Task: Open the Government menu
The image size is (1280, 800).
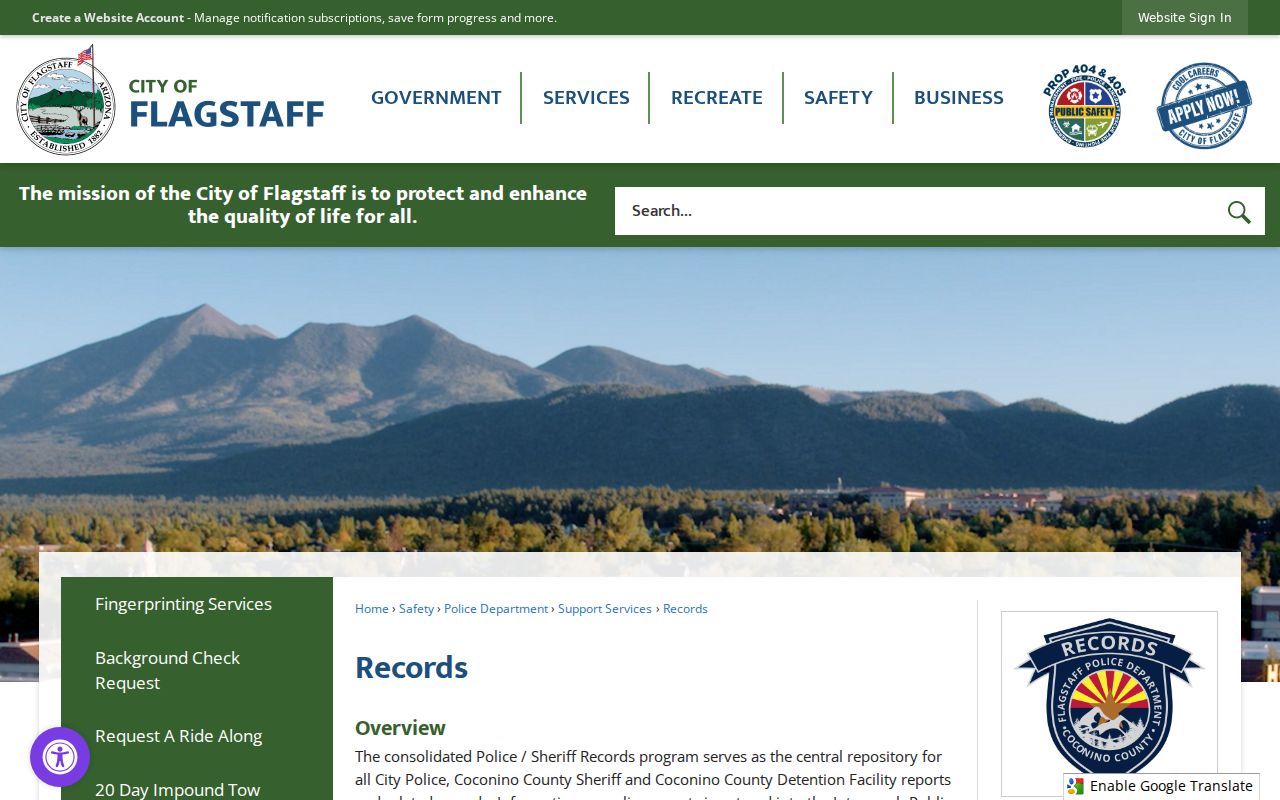Action: (x=436, y=98)
